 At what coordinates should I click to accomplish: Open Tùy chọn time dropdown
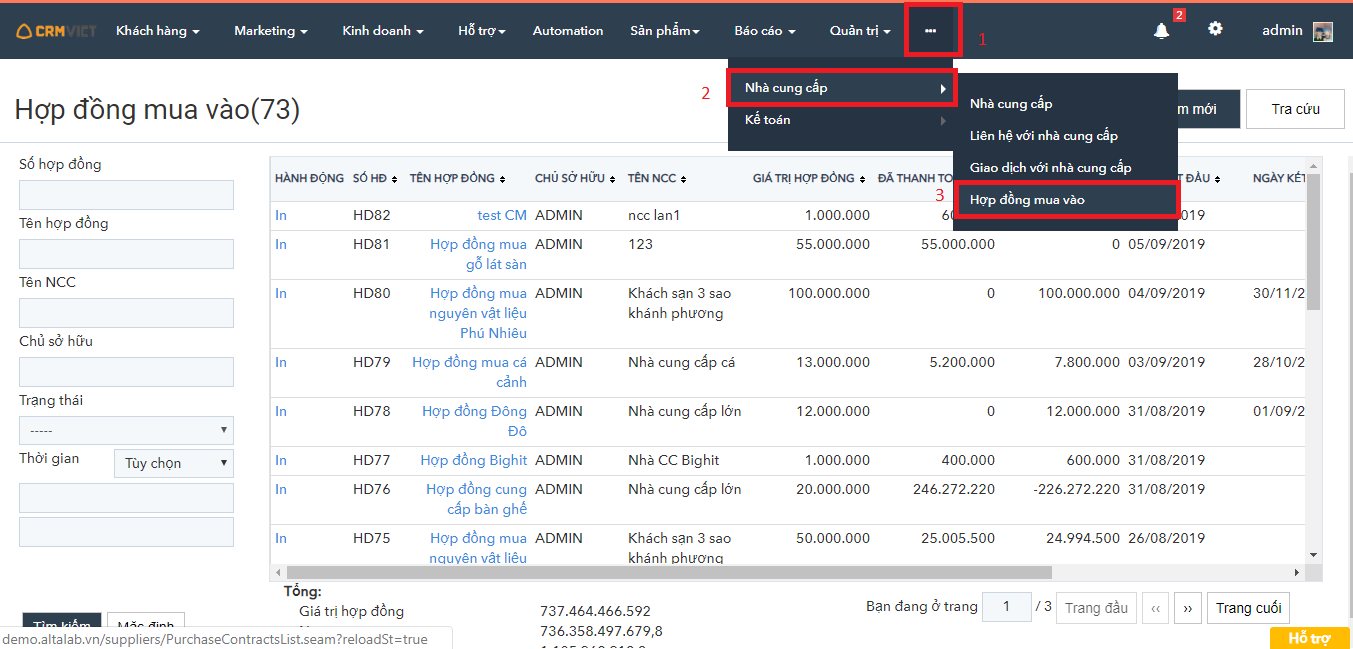[x=174, y=463]
